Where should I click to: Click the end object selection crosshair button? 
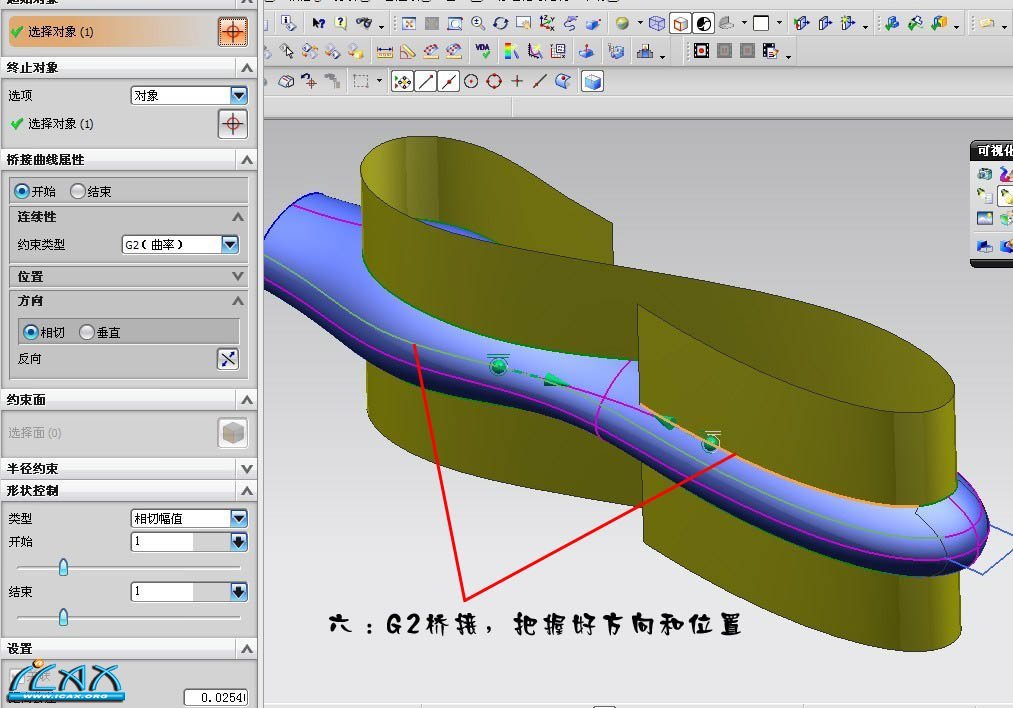click(232, 124)
